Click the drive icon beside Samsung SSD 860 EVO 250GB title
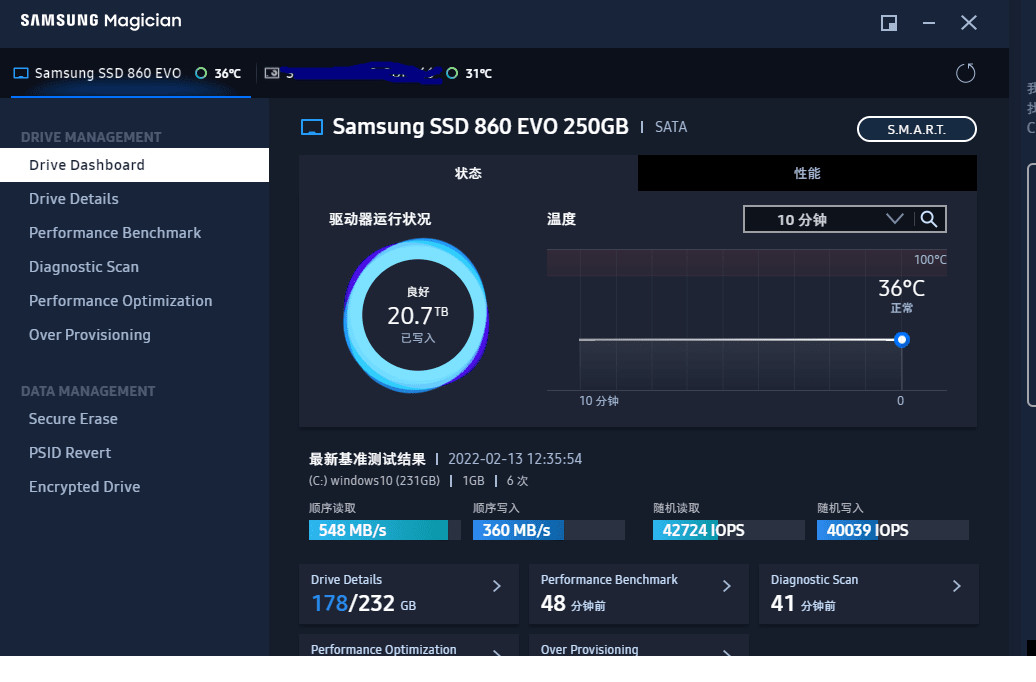This screenshot has width=1036, height=682. tap(312, 127)
